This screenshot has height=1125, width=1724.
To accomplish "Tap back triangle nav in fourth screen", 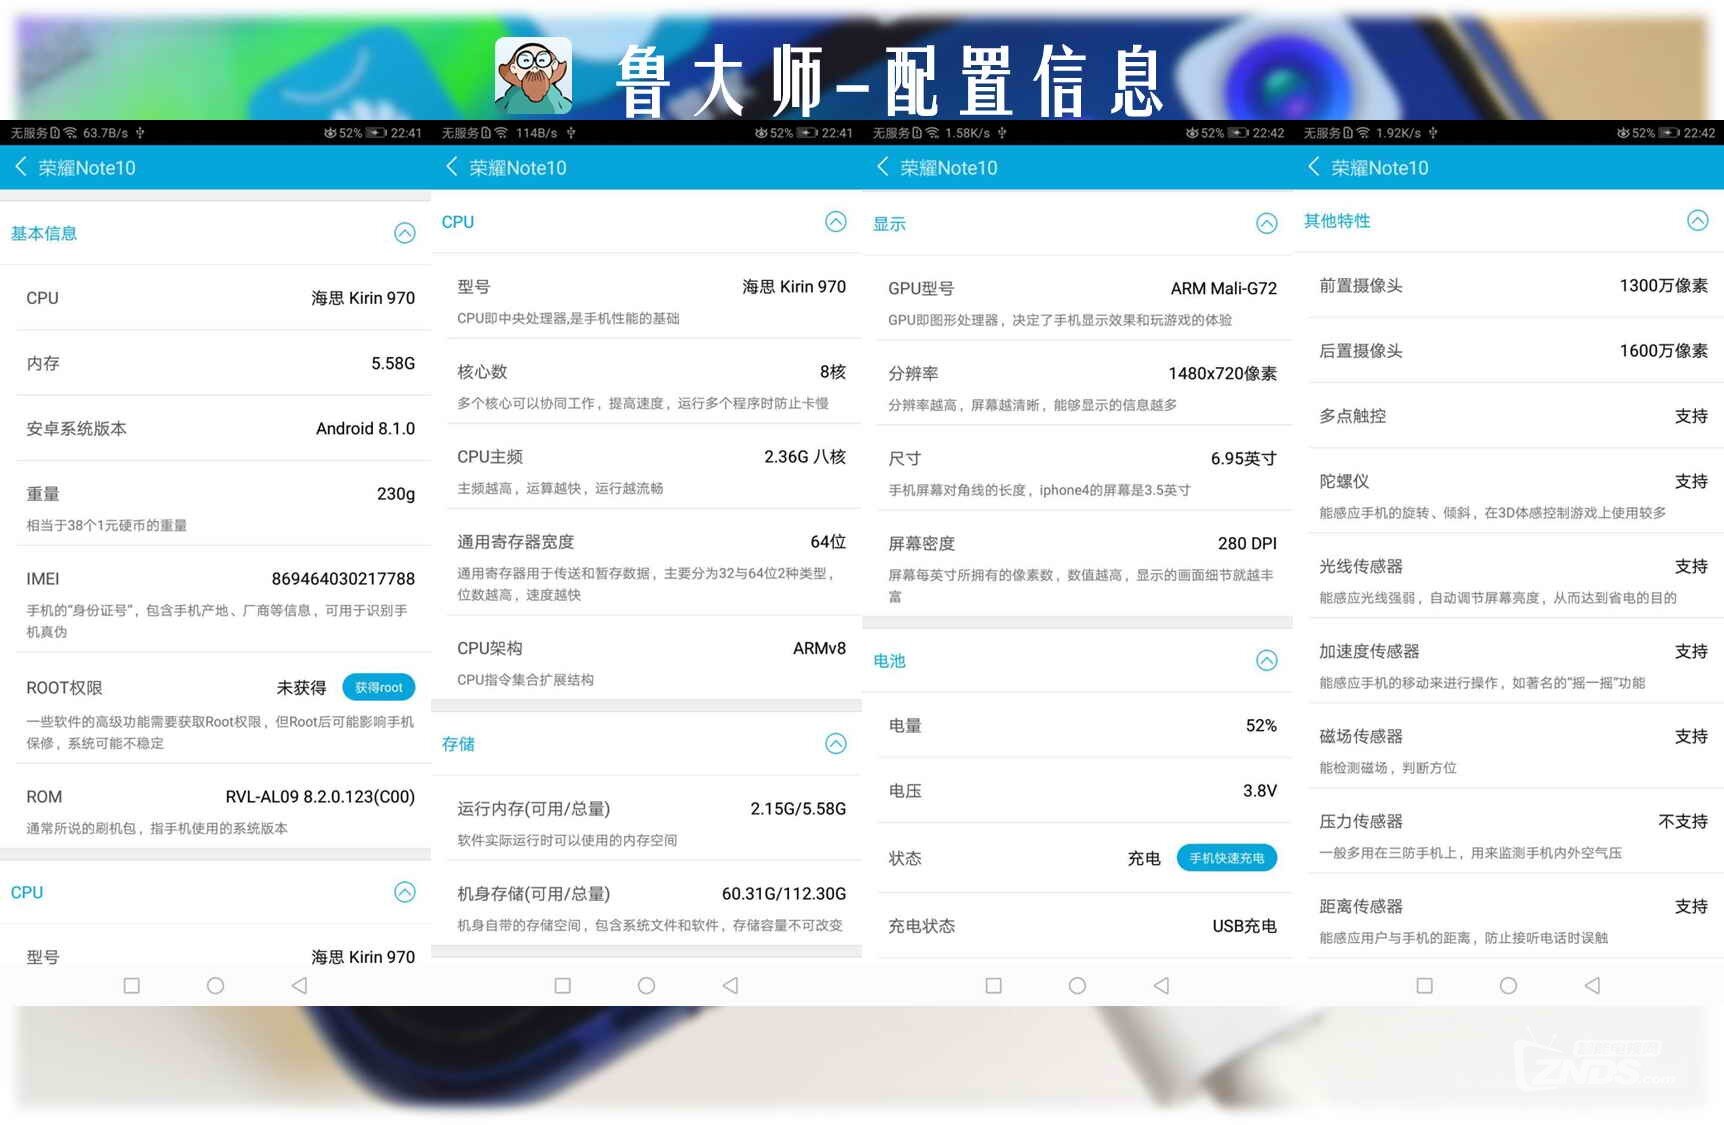I will [1592, 985].
